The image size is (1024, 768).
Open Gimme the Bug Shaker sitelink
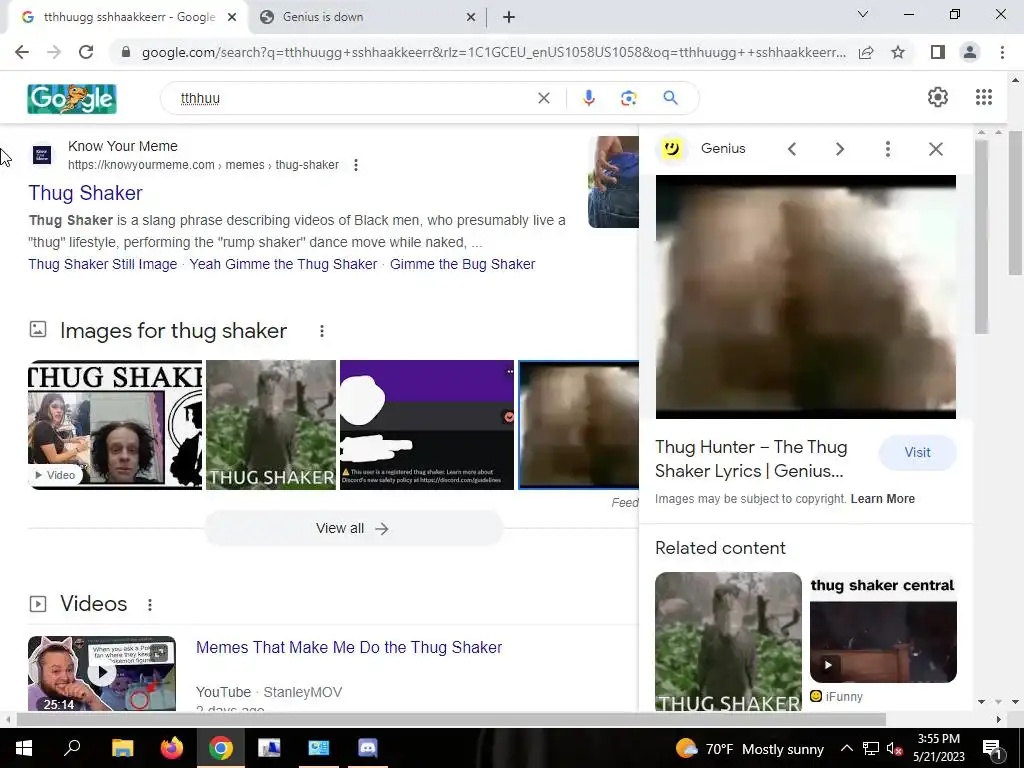[462, 264]
